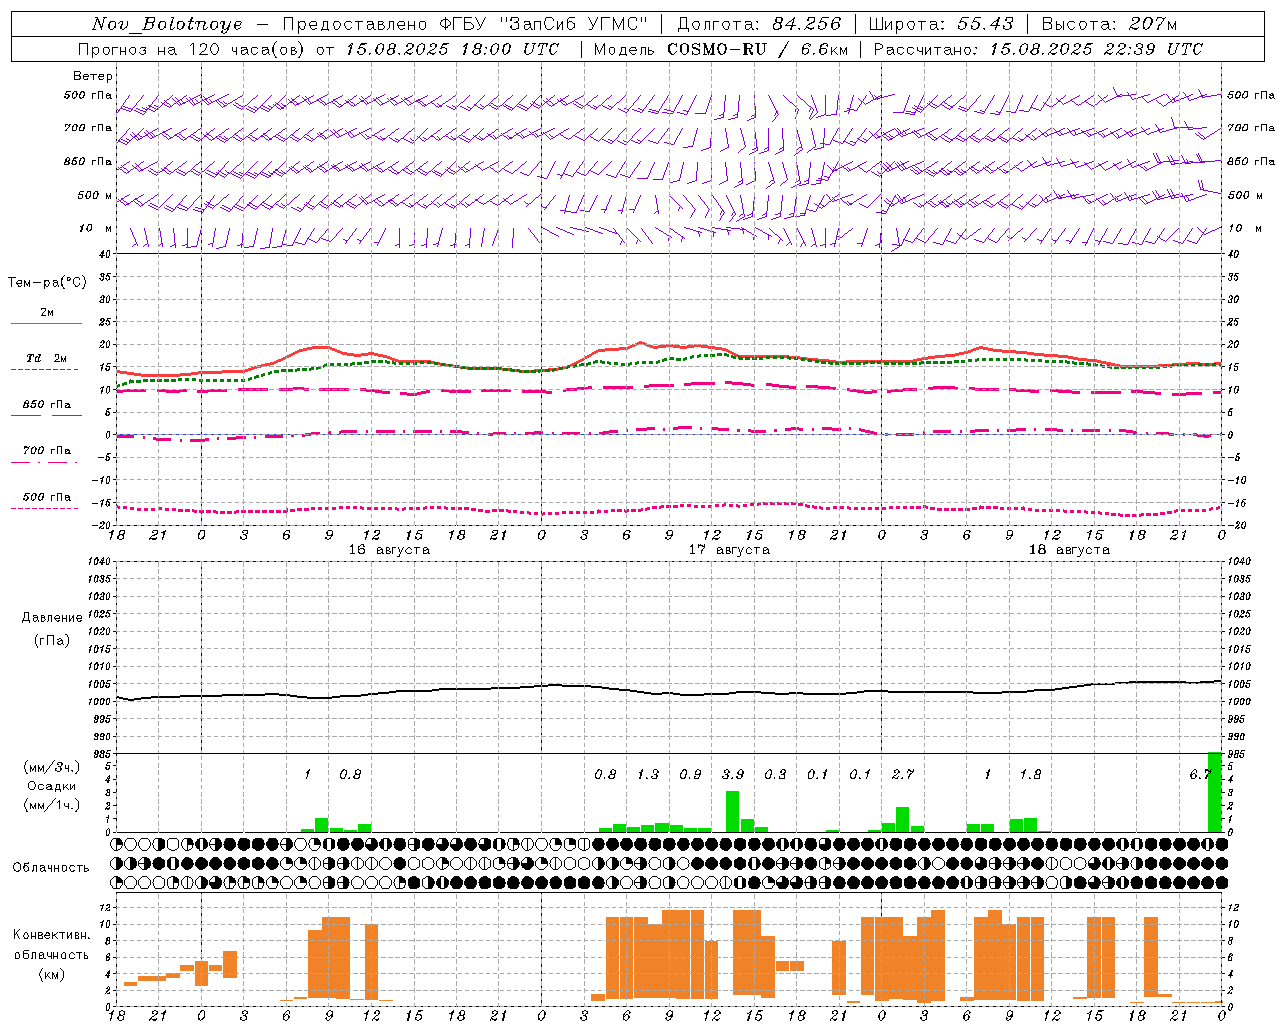The image size is (1280, 1024).
Task: Click the "(мм/1ч.)" precipitation unit label
Action: pyautogui.click(x=52, y=805)
